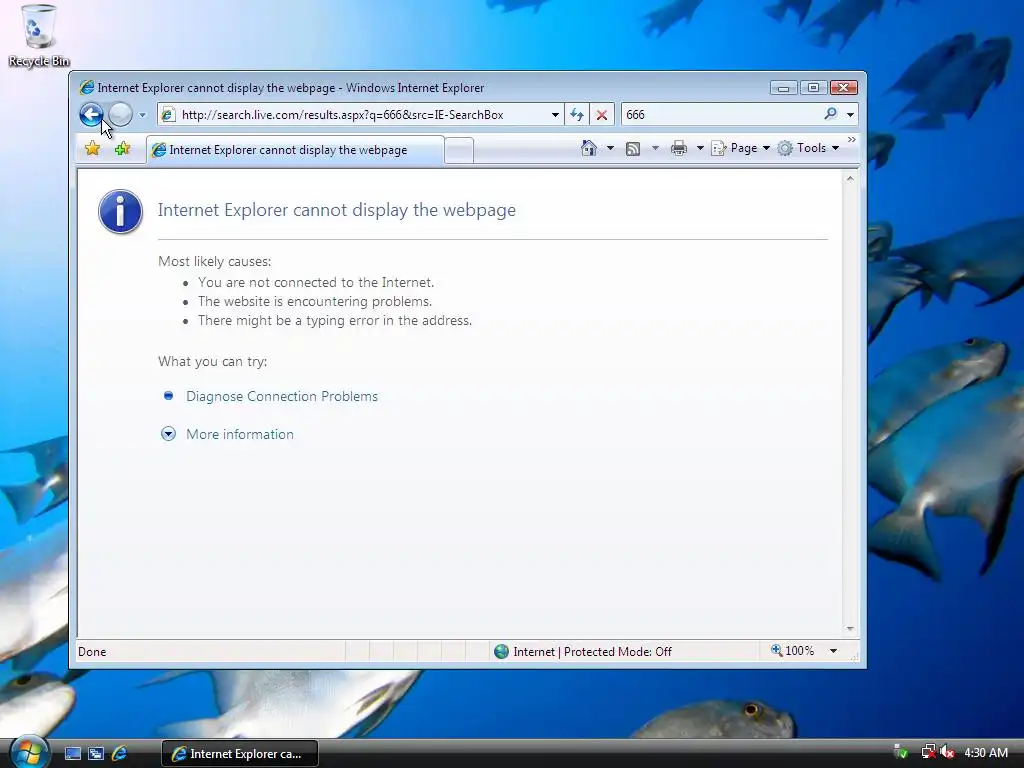Screen dimensions: 1024x768
Task: Open the recent pages dropdown arrow
Action: click(142, 115)
